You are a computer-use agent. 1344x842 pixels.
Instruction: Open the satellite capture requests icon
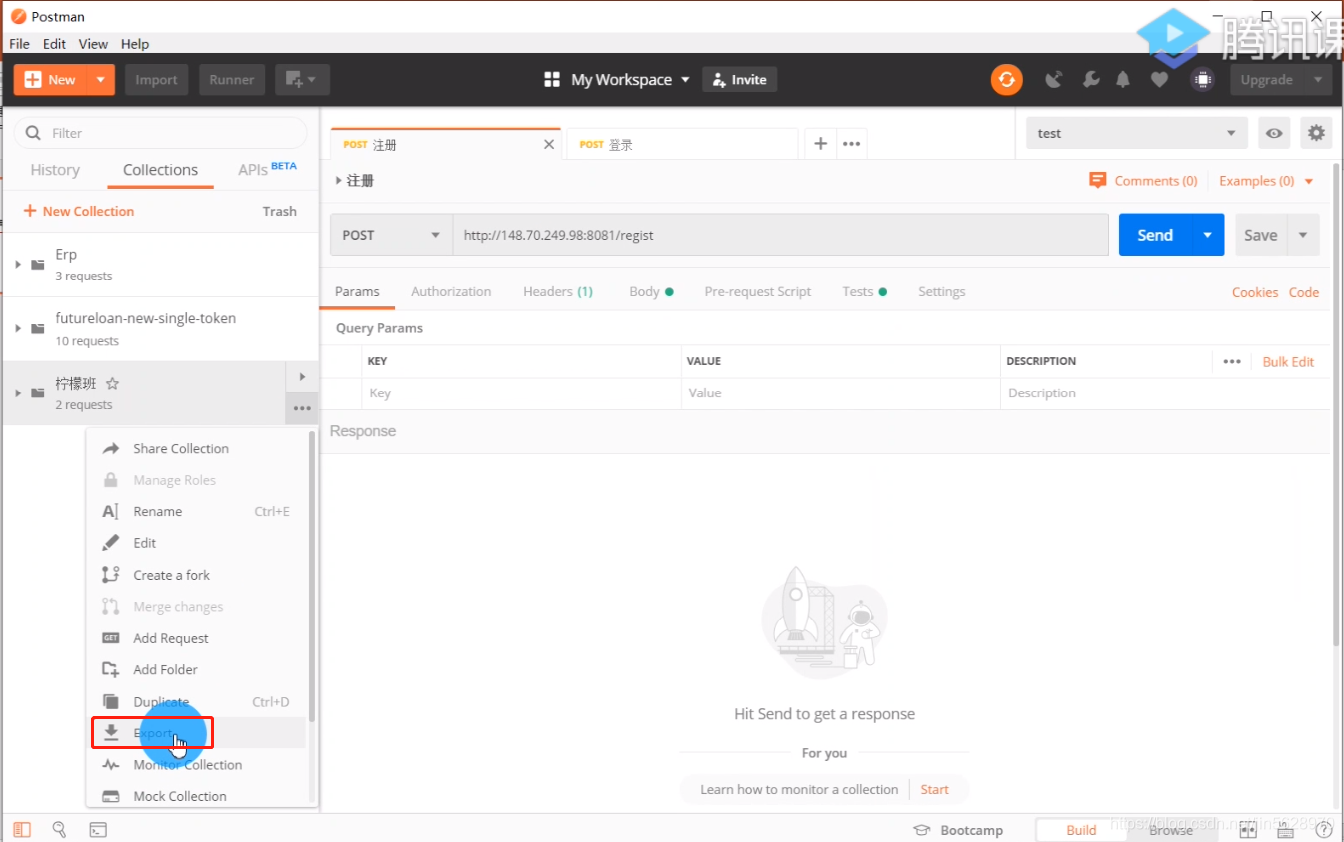[x=1053, y=80]
